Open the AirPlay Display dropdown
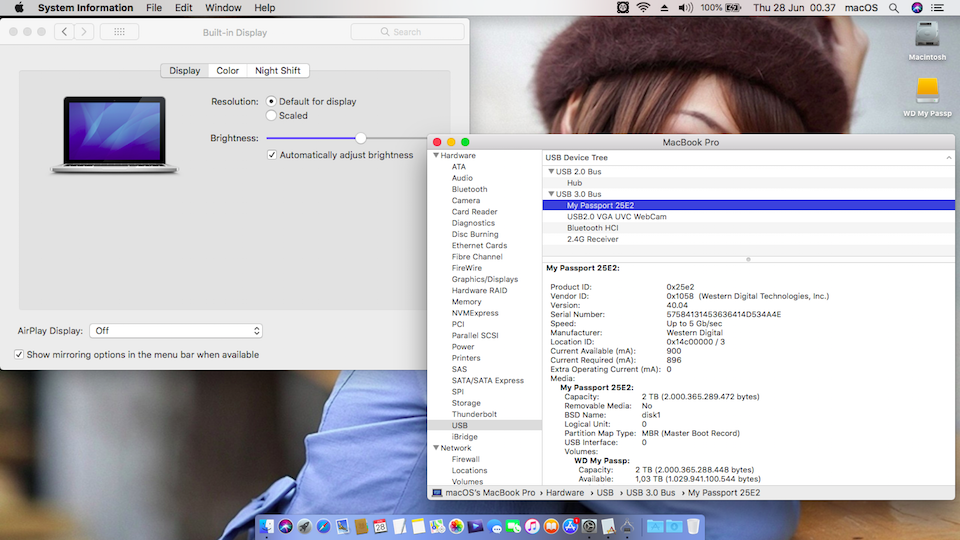Viewport: 960px width, 540px height. pyautogui.click(x=176, y=331)
